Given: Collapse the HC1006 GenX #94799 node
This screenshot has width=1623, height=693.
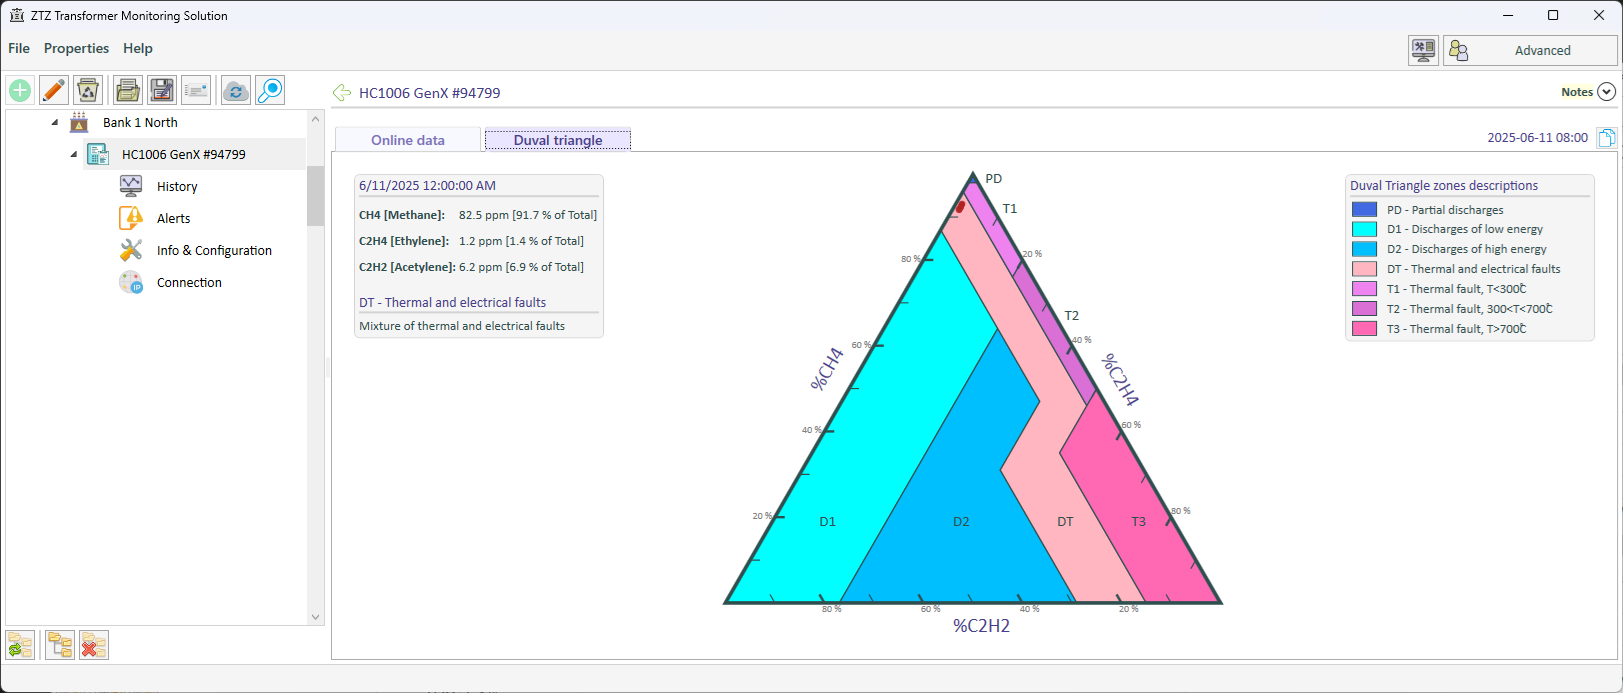Looking at the screenshot, I should (74, 154).
